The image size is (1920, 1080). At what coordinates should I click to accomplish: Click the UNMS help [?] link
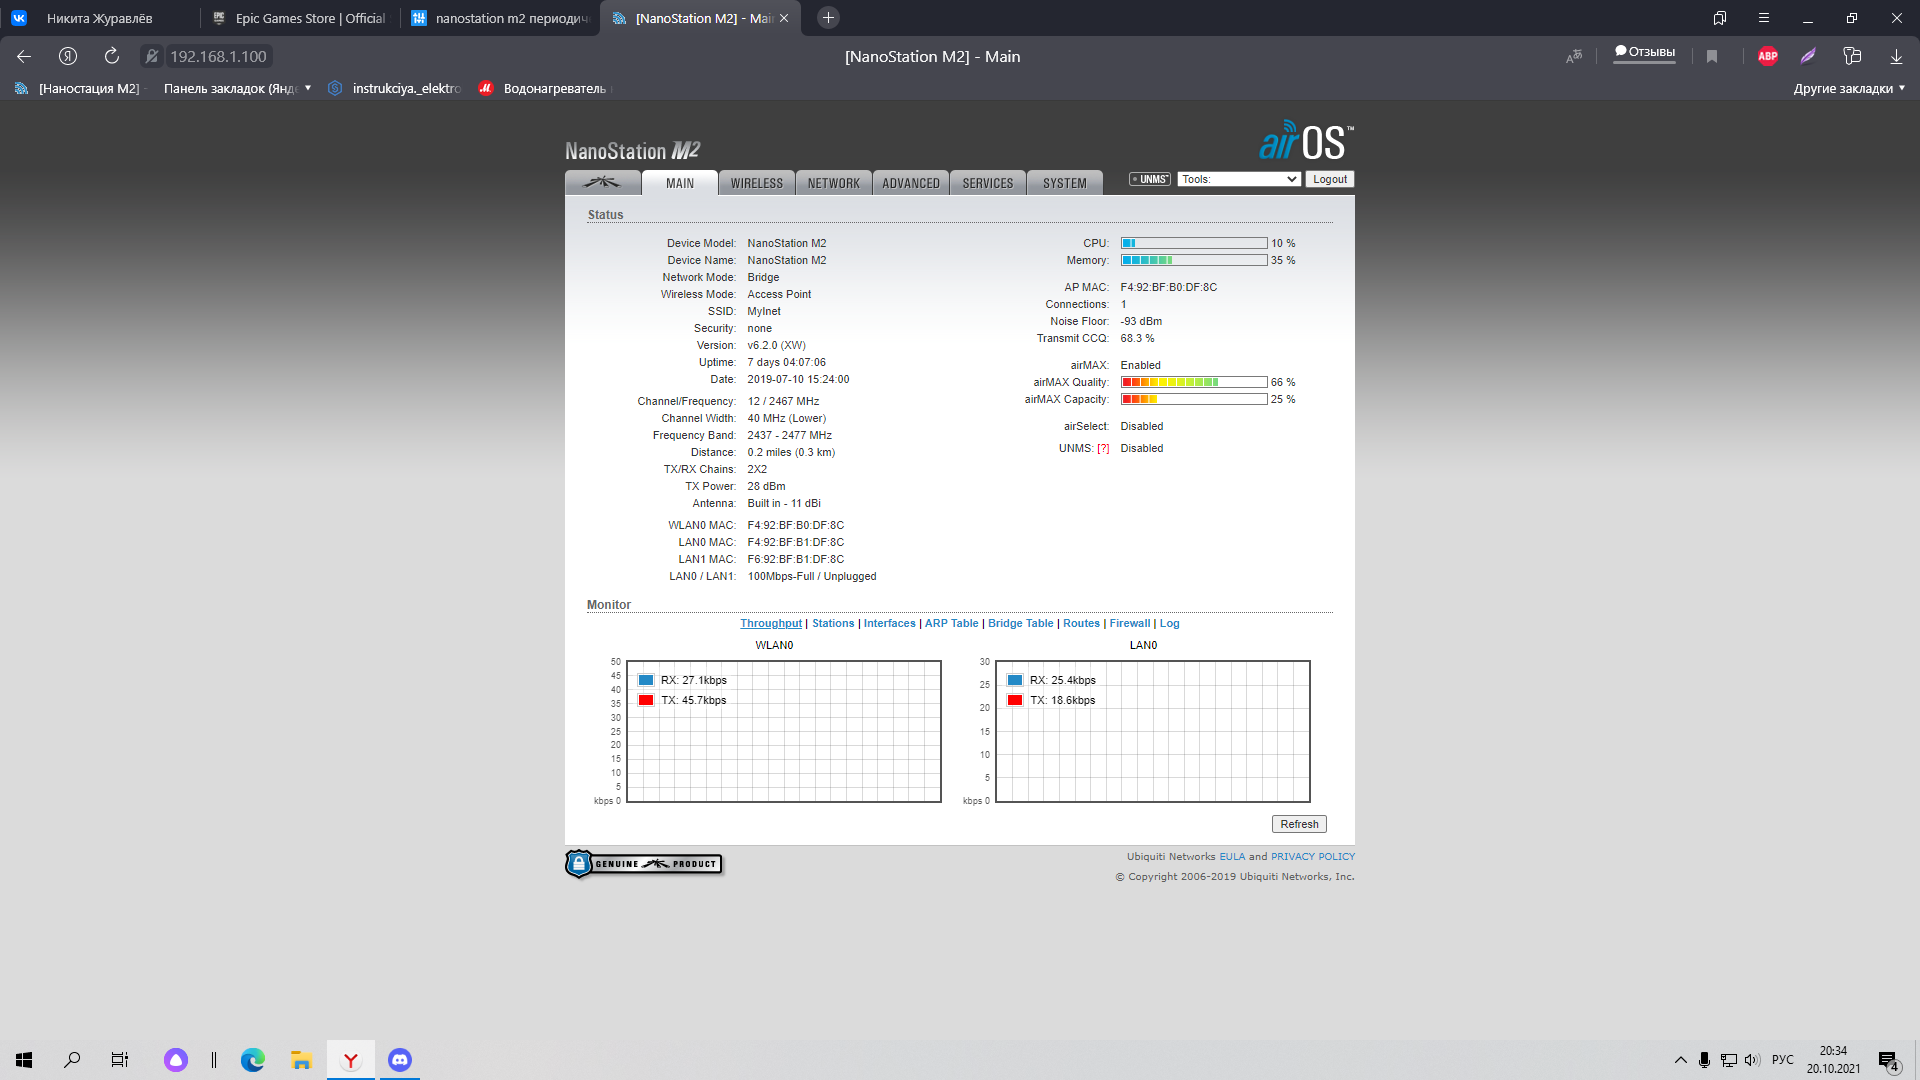click(x=1103, y=448)
